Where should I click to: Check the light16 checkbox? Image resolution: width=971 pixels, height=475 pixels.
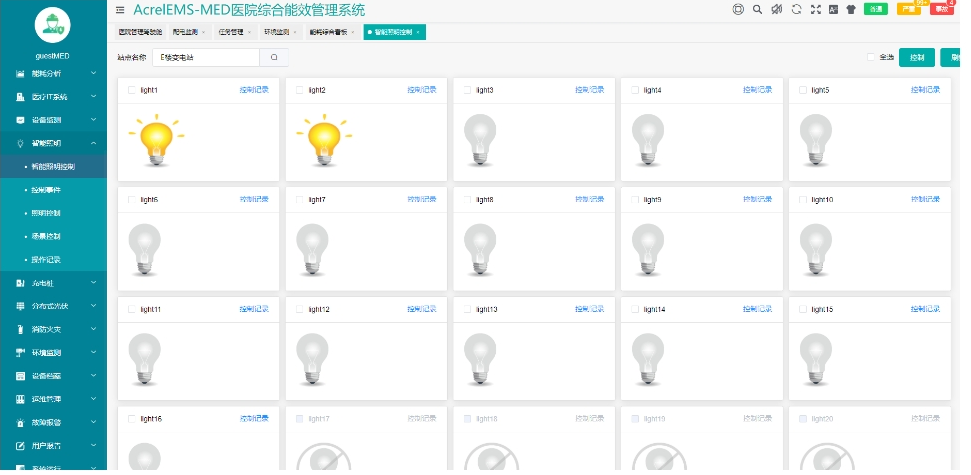(131, 419)
